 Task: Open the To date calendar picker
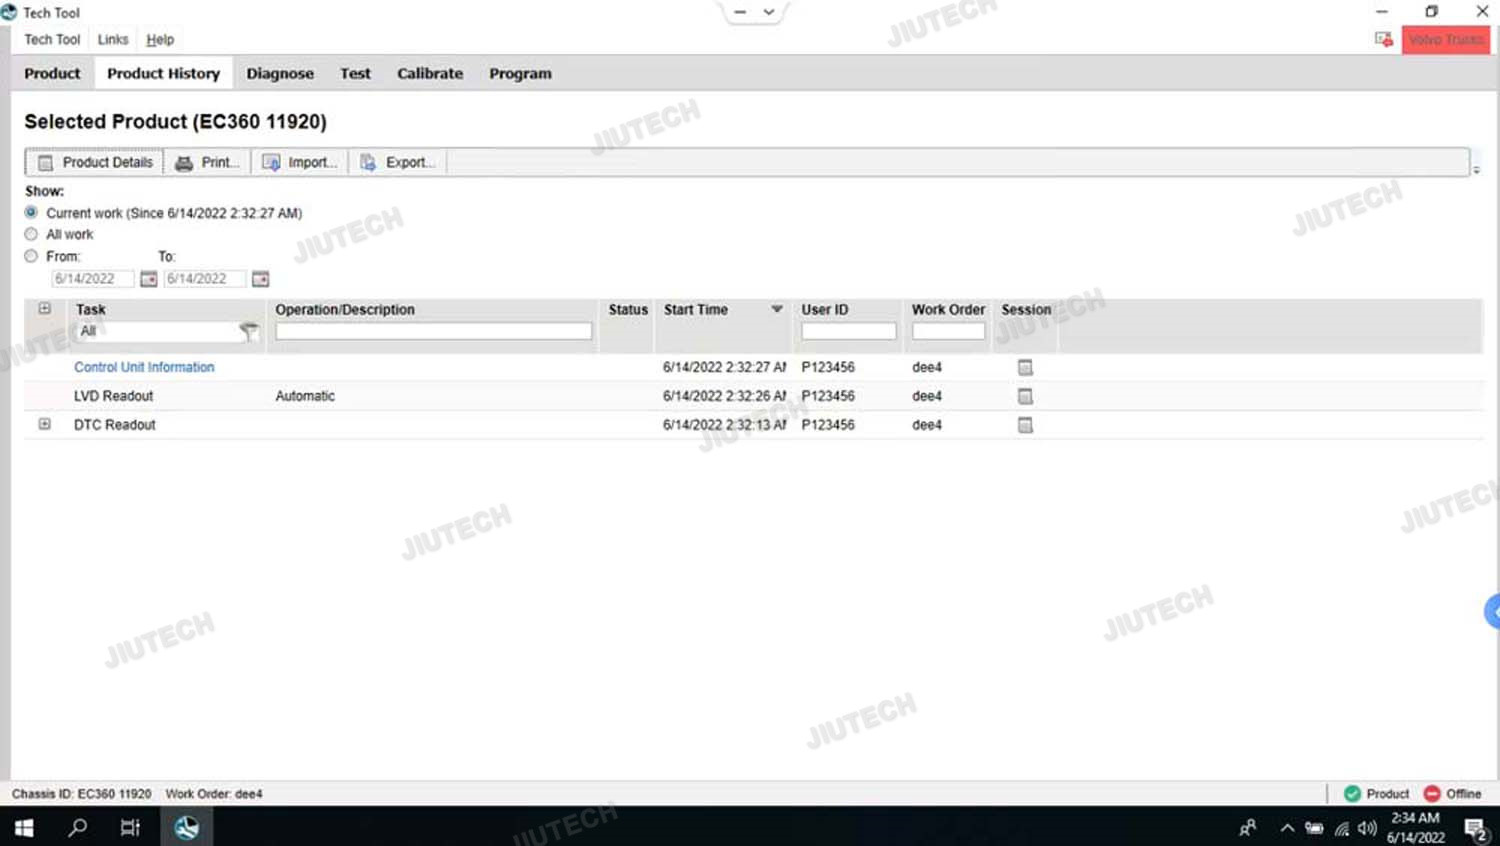pos(260,279)
